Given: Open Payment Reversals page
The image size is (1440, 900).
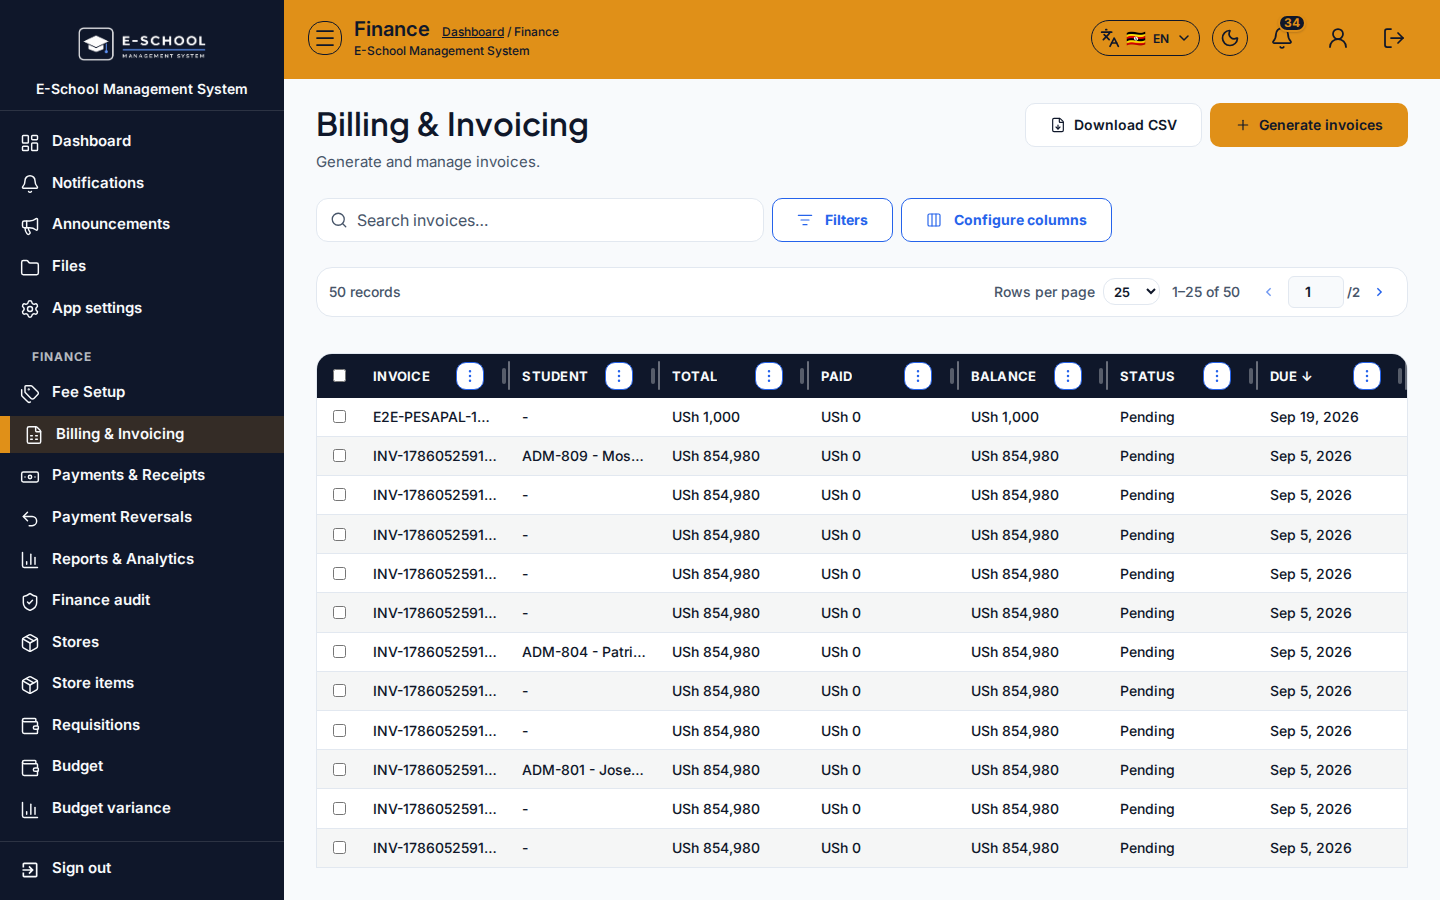Looking at the screenshot, I should point(142,517).
